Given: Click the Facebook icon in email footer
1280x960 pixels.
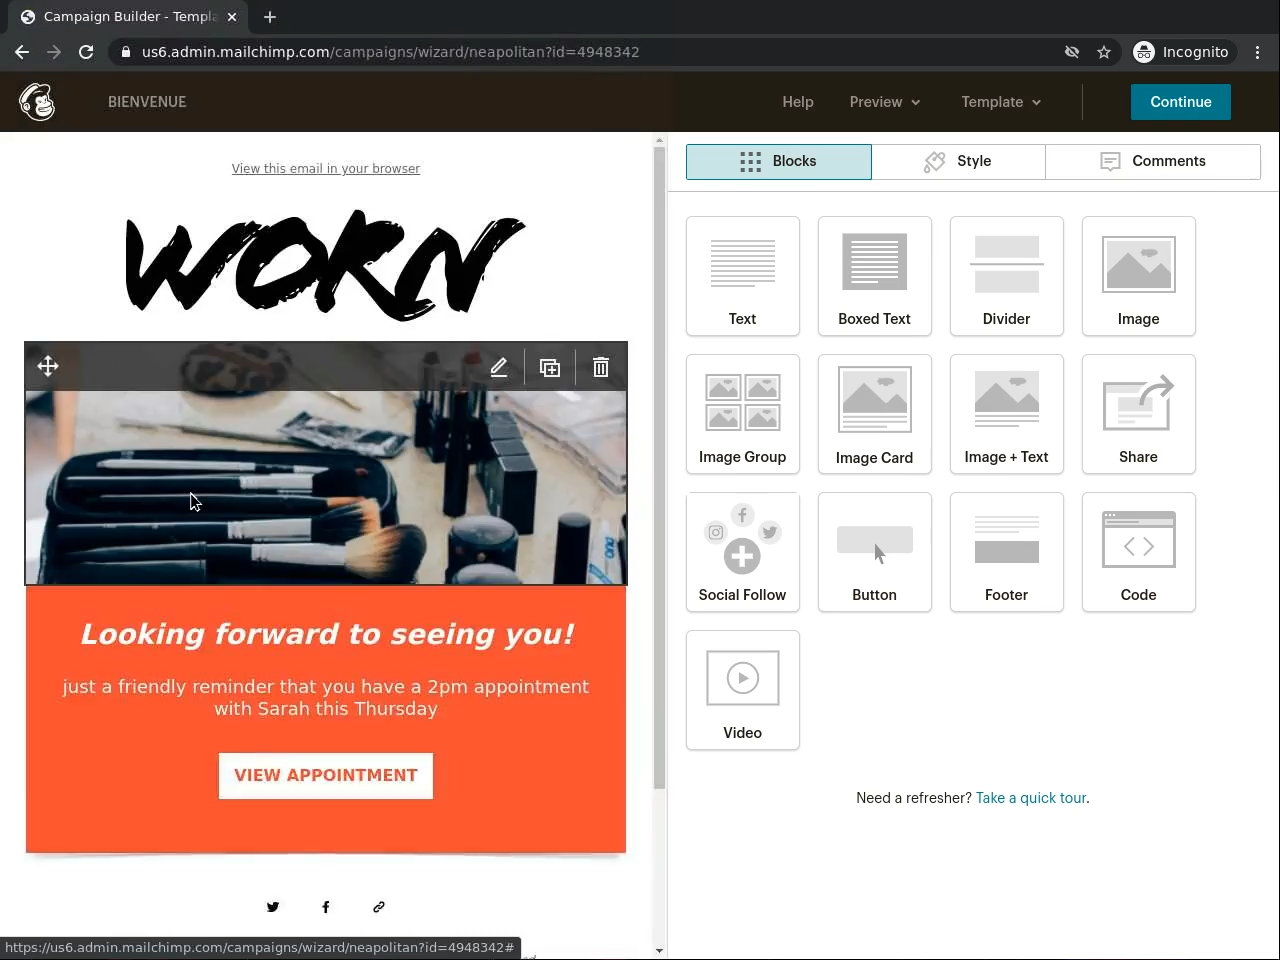Looking at the screenshot, I should (326, 907).
